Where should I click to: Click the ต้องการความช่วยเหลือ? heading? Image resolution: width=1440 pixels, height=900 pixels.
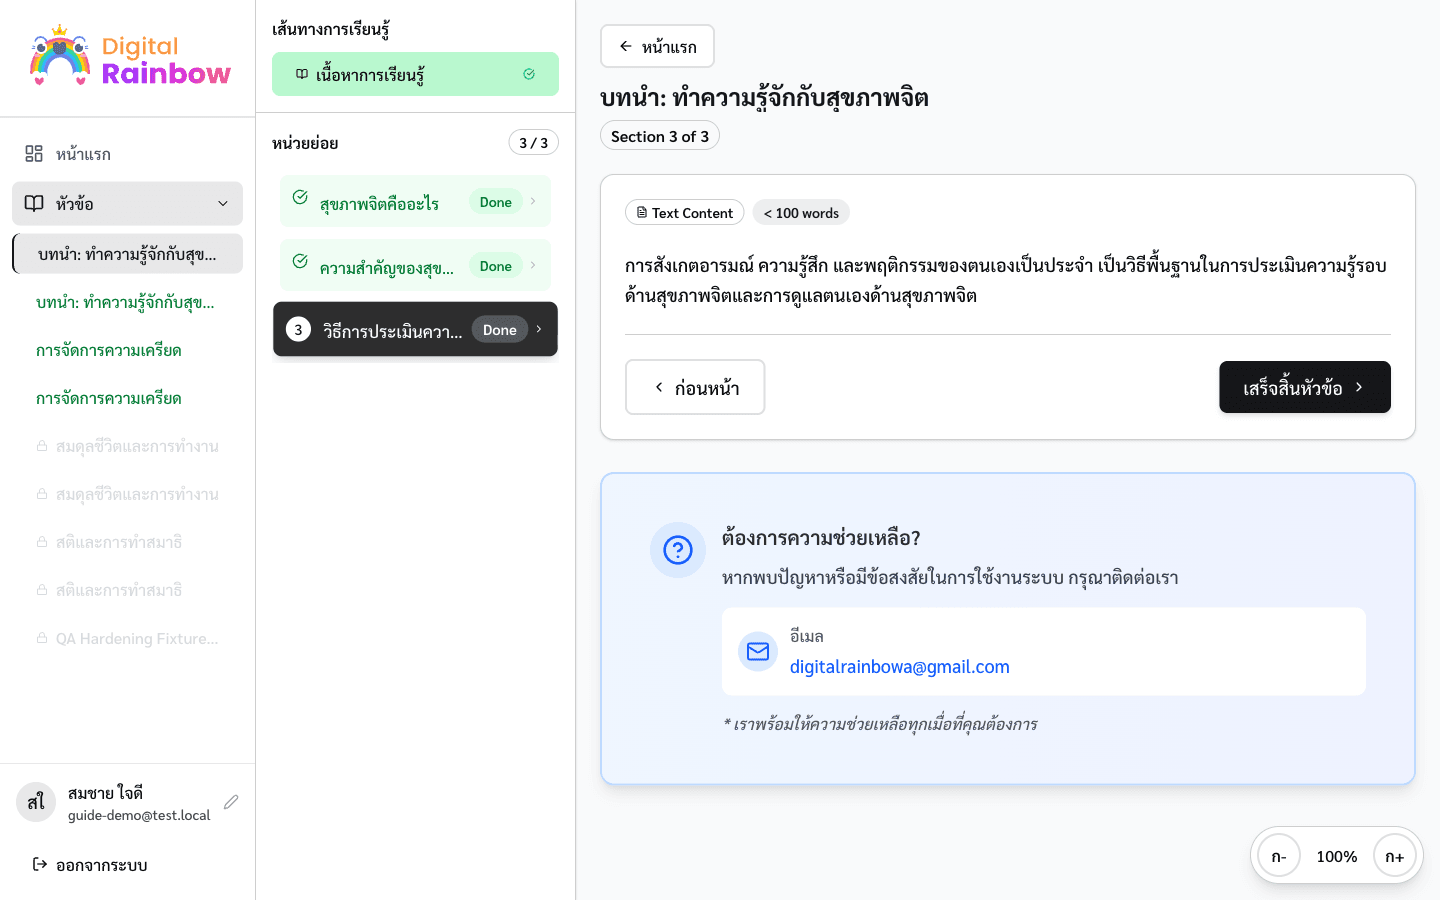click(821, 538)
